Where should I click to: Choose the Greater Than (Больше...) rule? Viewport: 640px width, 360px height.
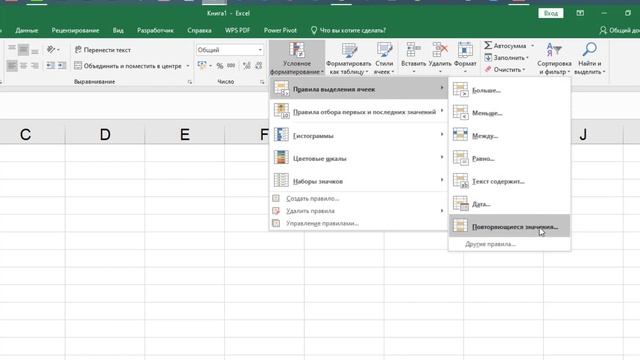pyautogui.click(x=509, y=90)
